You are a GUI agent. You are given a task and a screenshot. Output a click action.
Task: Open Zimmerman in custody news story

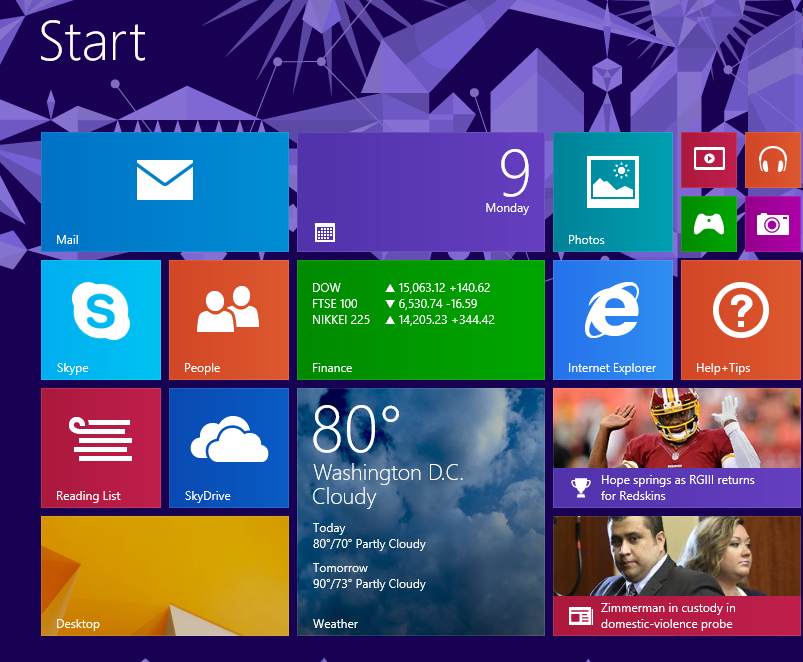[677, 575]
